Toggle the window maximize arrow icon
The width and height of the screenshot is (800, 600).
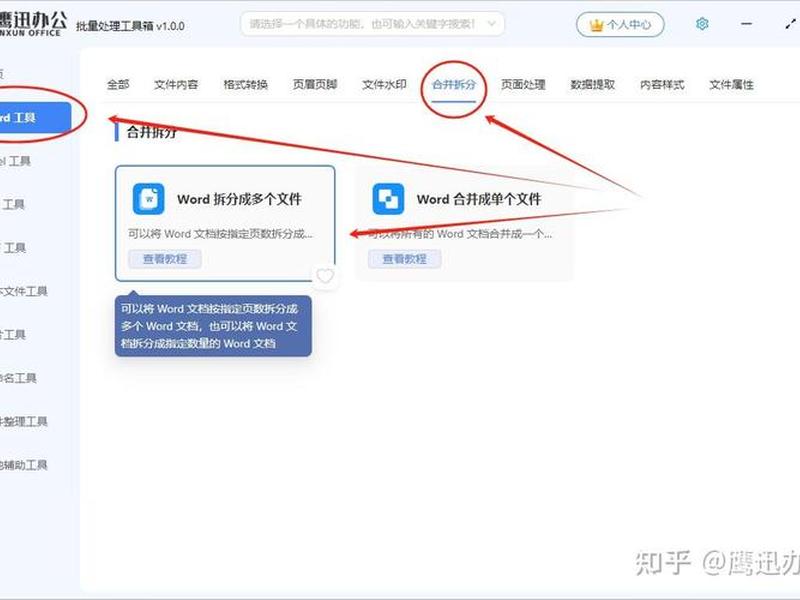point(790,24)
